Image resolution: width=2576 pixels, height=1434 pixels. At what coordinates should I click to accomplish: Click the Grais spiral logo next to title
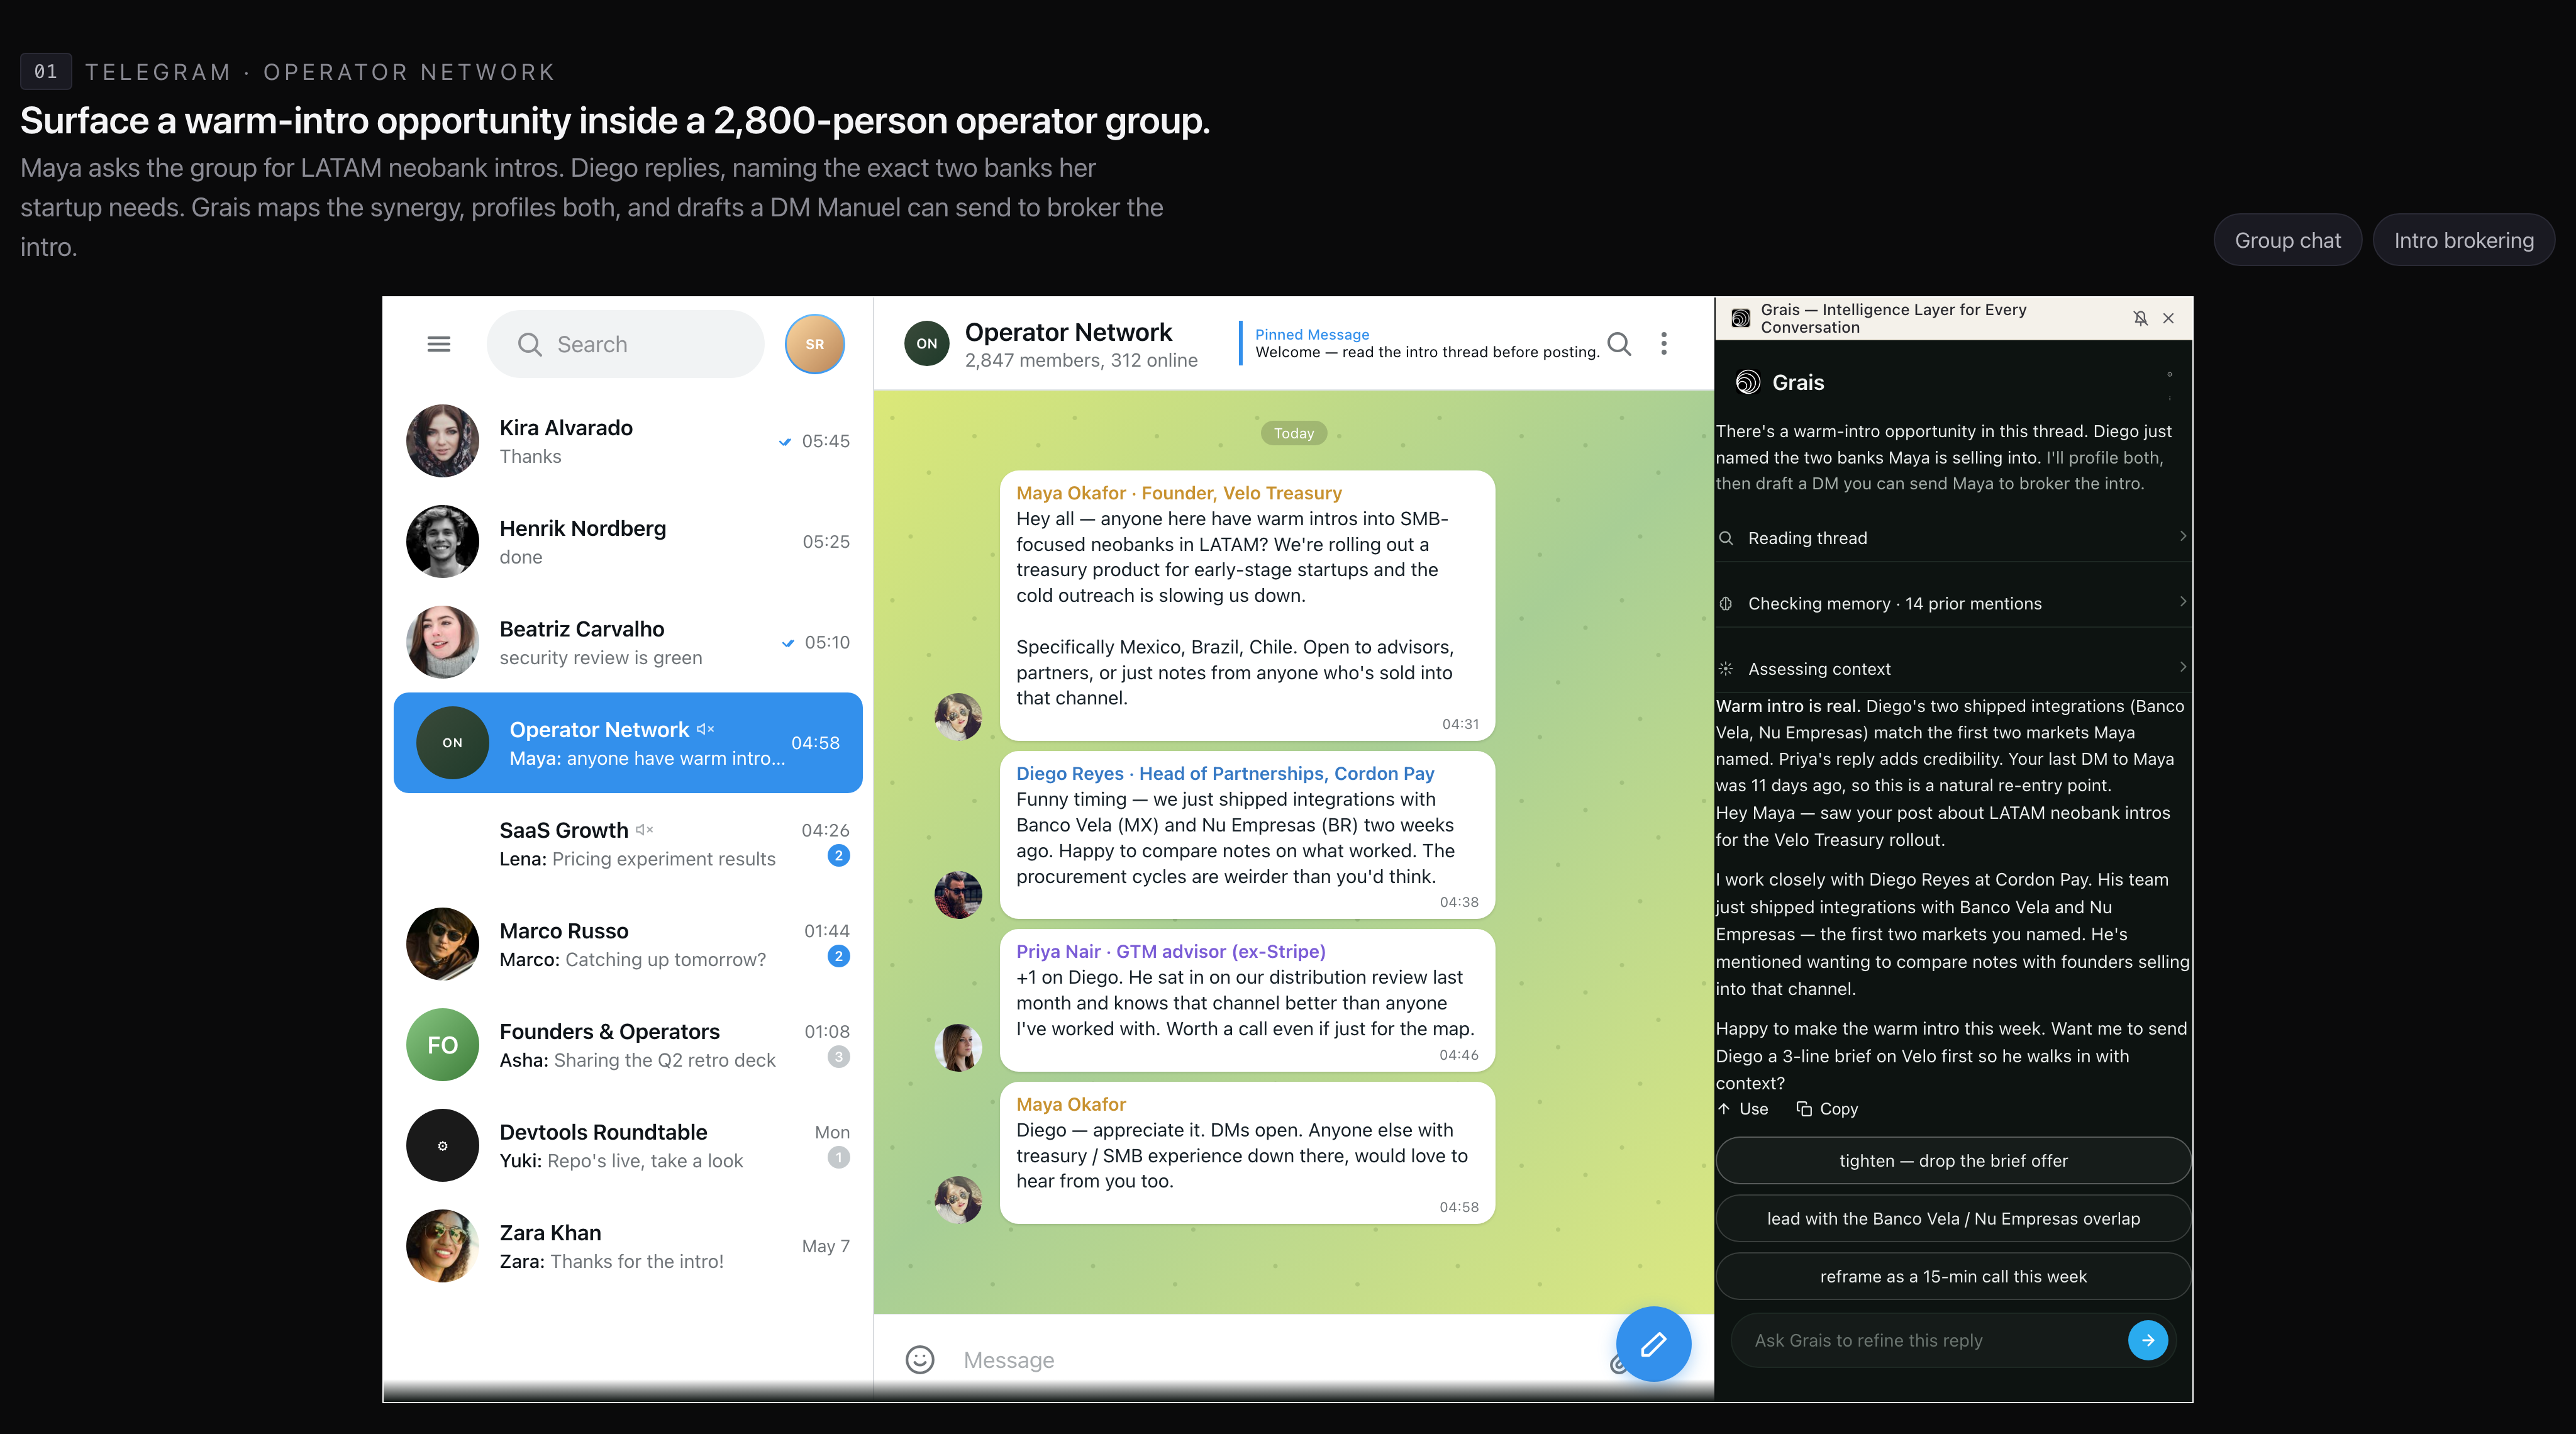[1748, 382]
